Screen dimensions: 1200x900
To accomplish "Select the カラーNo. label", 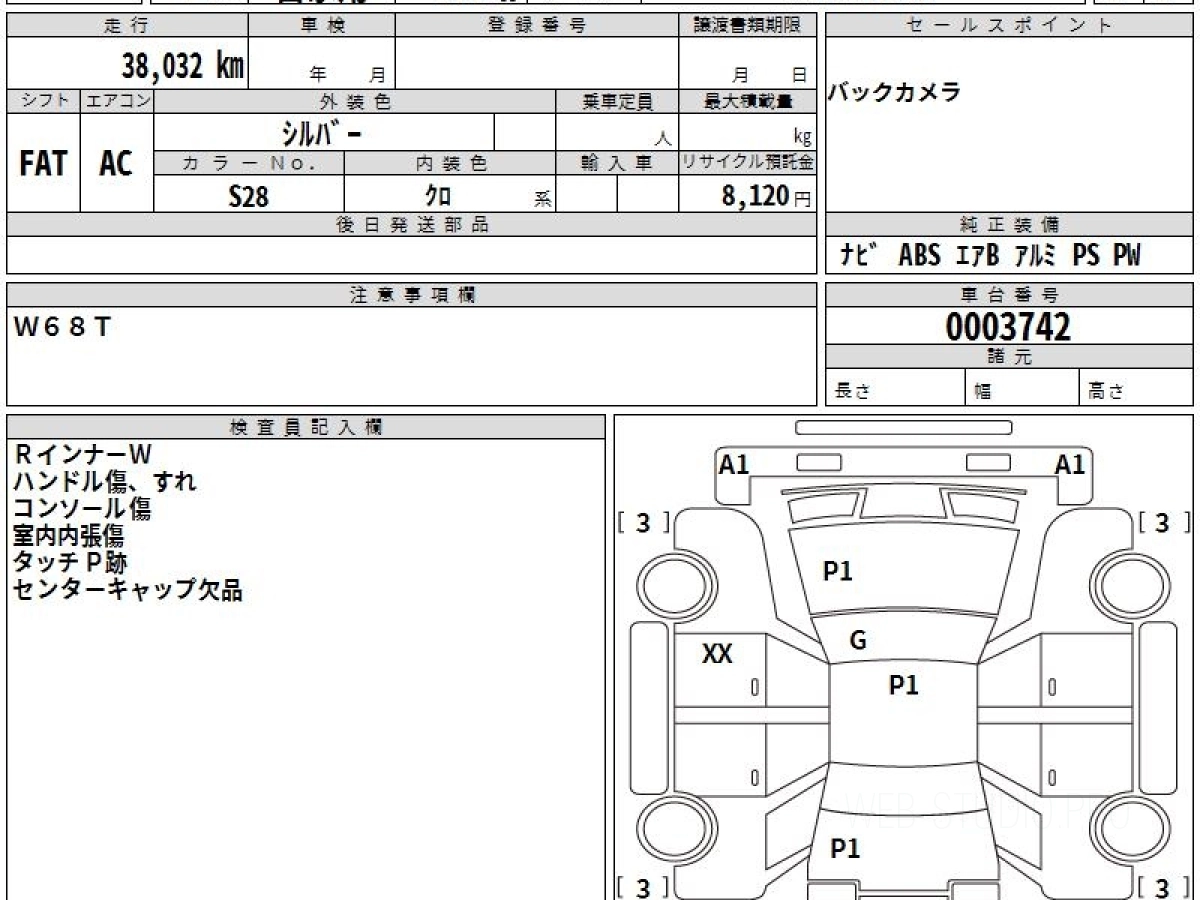I will click(x=249, y=163).
